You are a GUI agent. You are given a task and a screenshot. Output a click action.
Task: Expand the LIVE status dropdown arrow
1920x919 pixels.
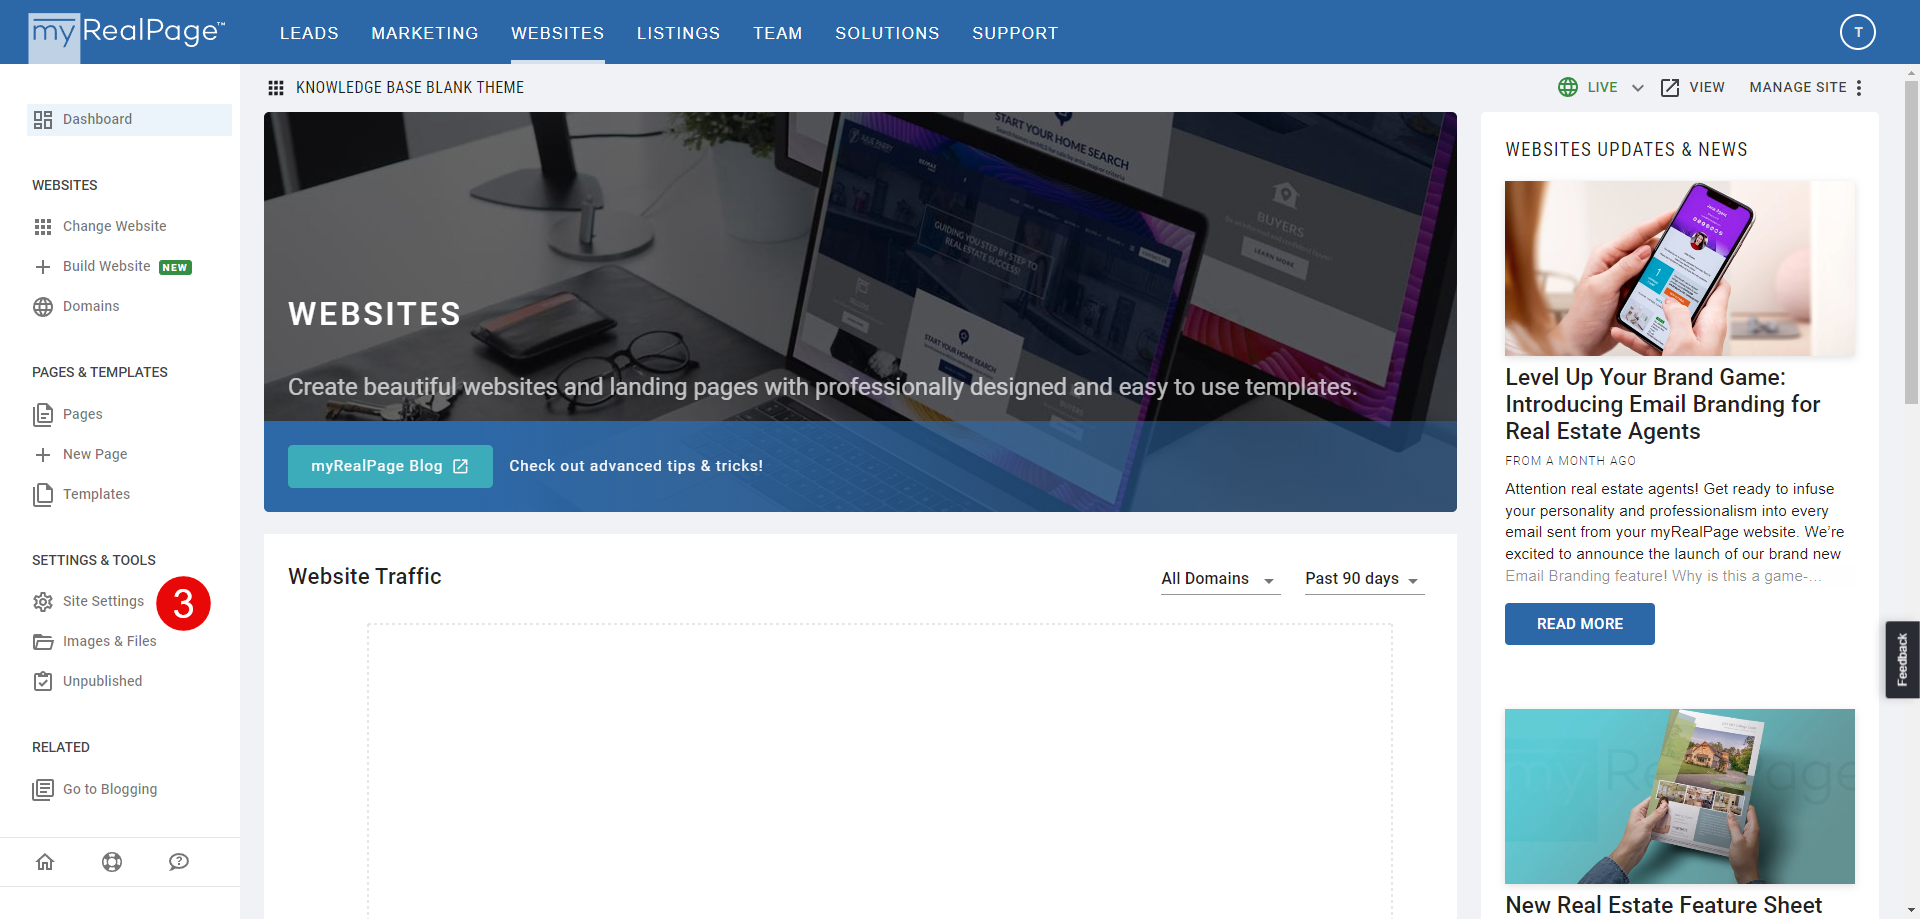[x=1638, y=88]
